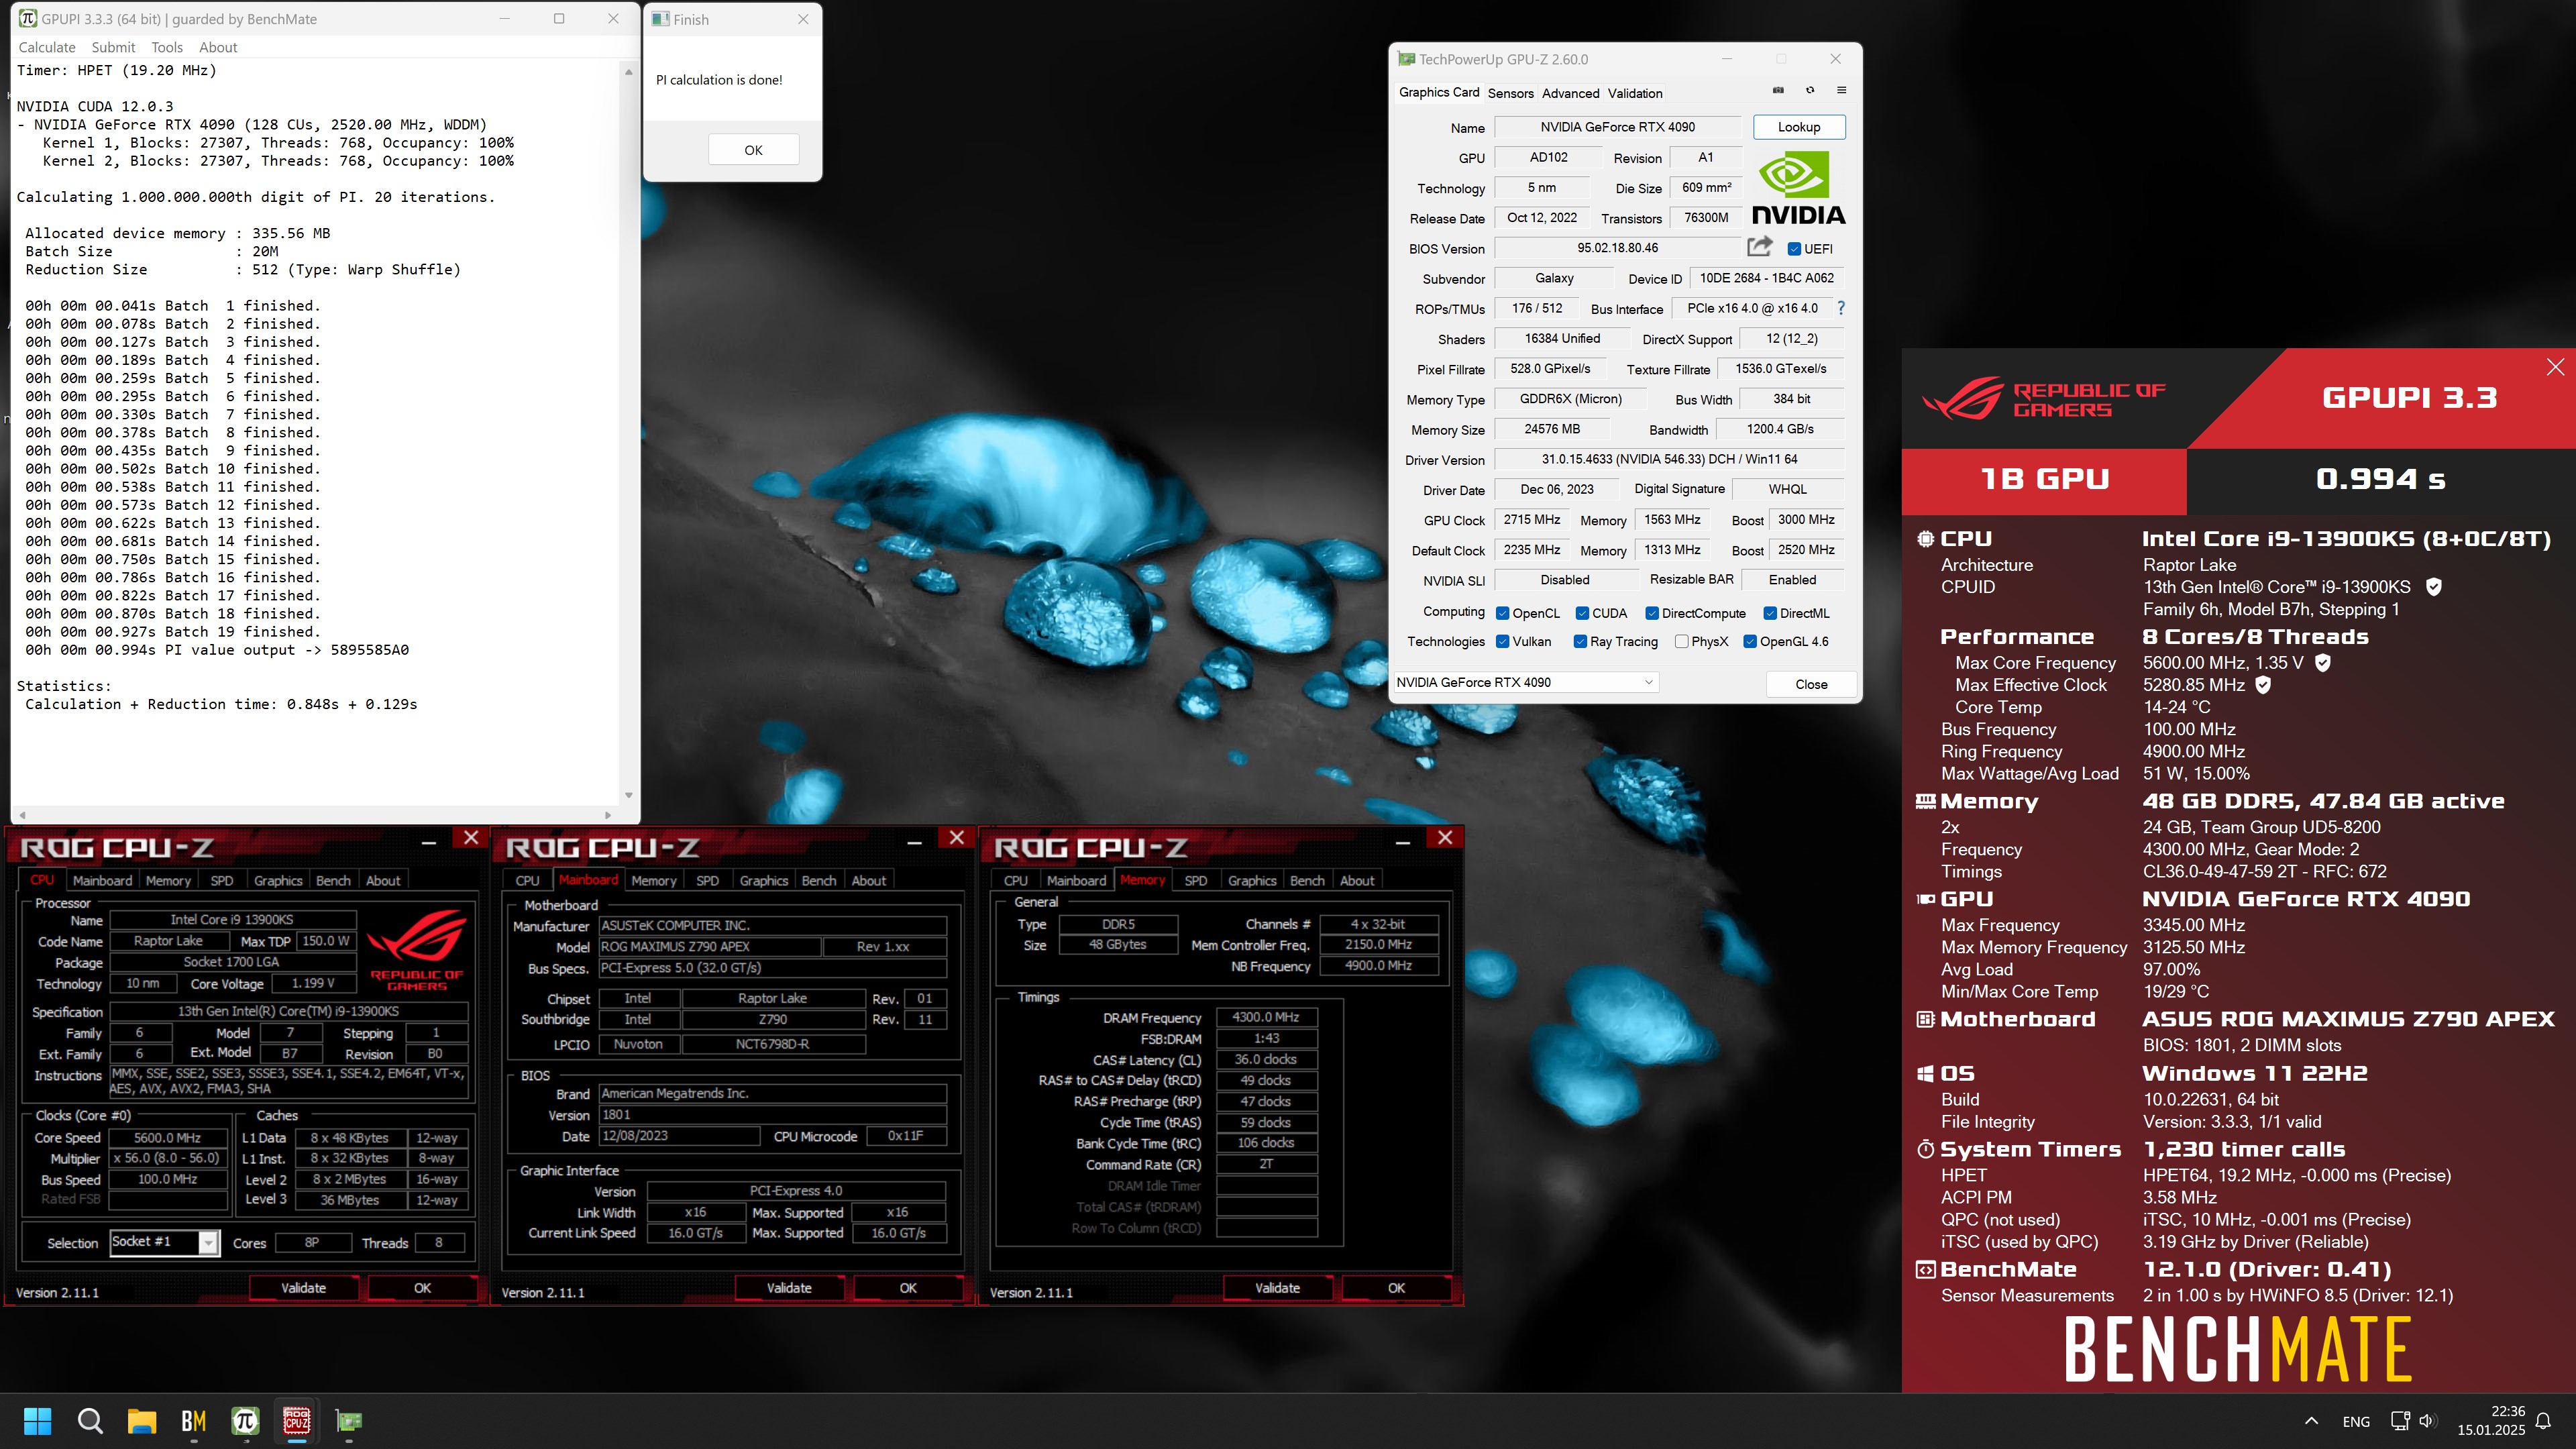Click the NVIDIA logo in GPU-Z
Viewport: 2576px width, 1449px height.
coord(1798,188)
